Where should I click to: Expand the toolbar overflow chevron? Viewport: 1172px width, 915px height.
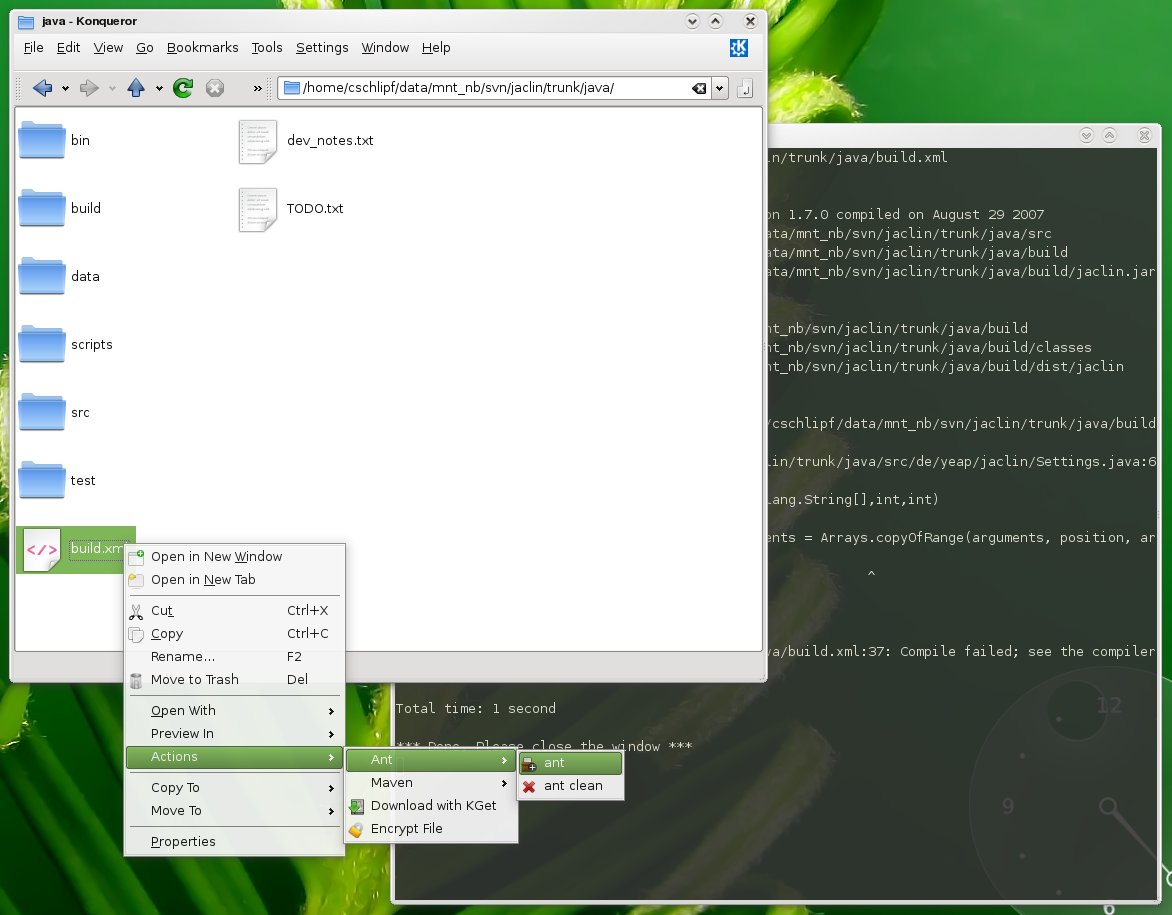257,88
